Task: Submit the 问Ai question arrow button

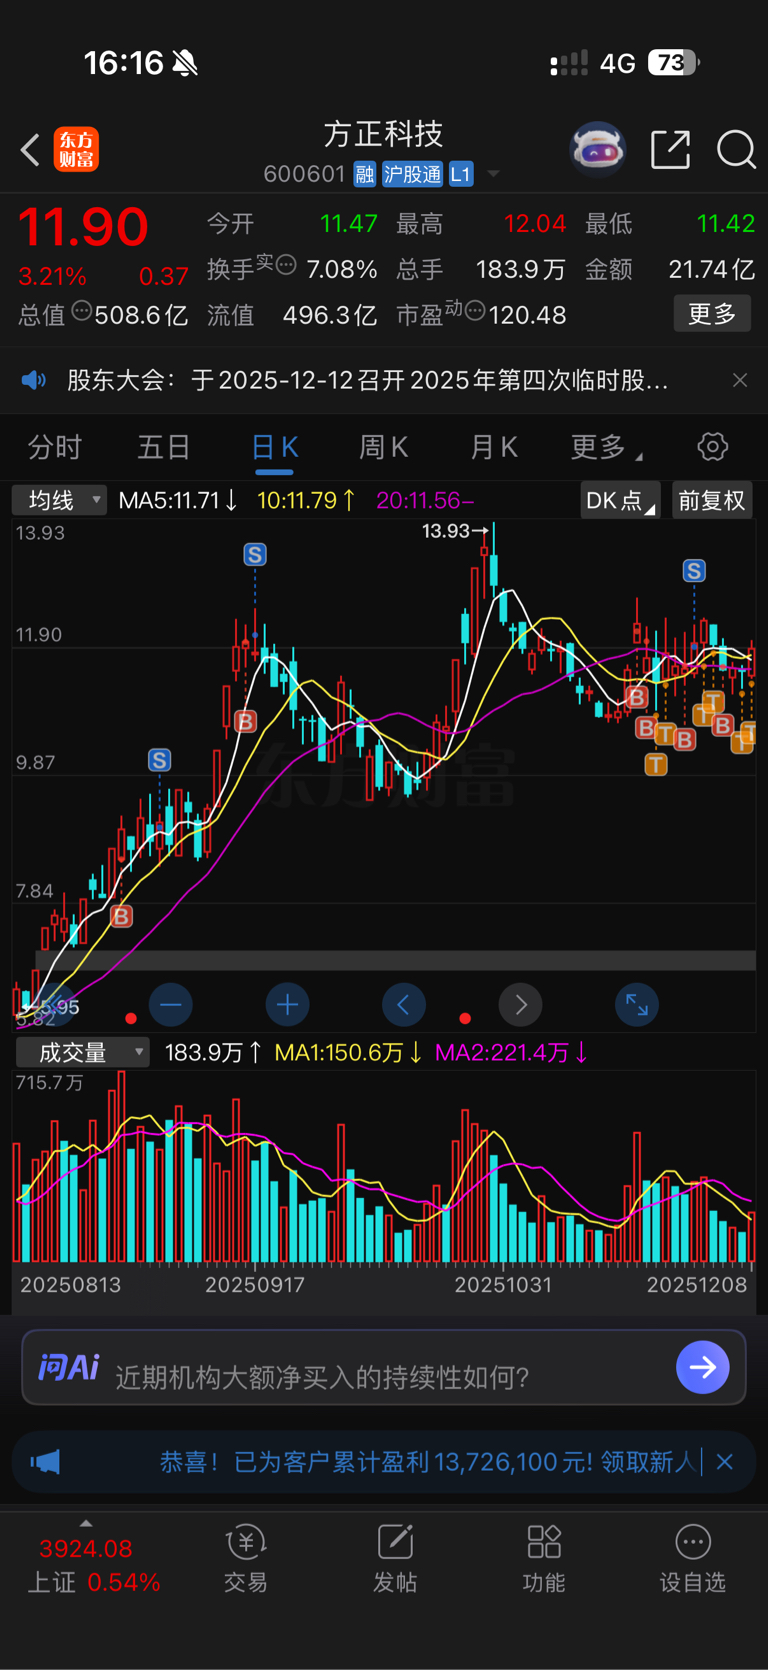Action: coord(703,1367)
